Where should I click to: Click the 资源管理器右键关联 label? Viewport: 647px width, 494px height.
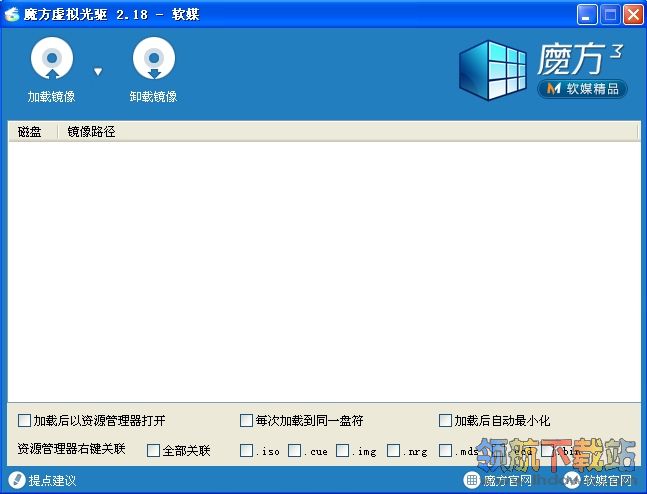click(x=71, y=449)
